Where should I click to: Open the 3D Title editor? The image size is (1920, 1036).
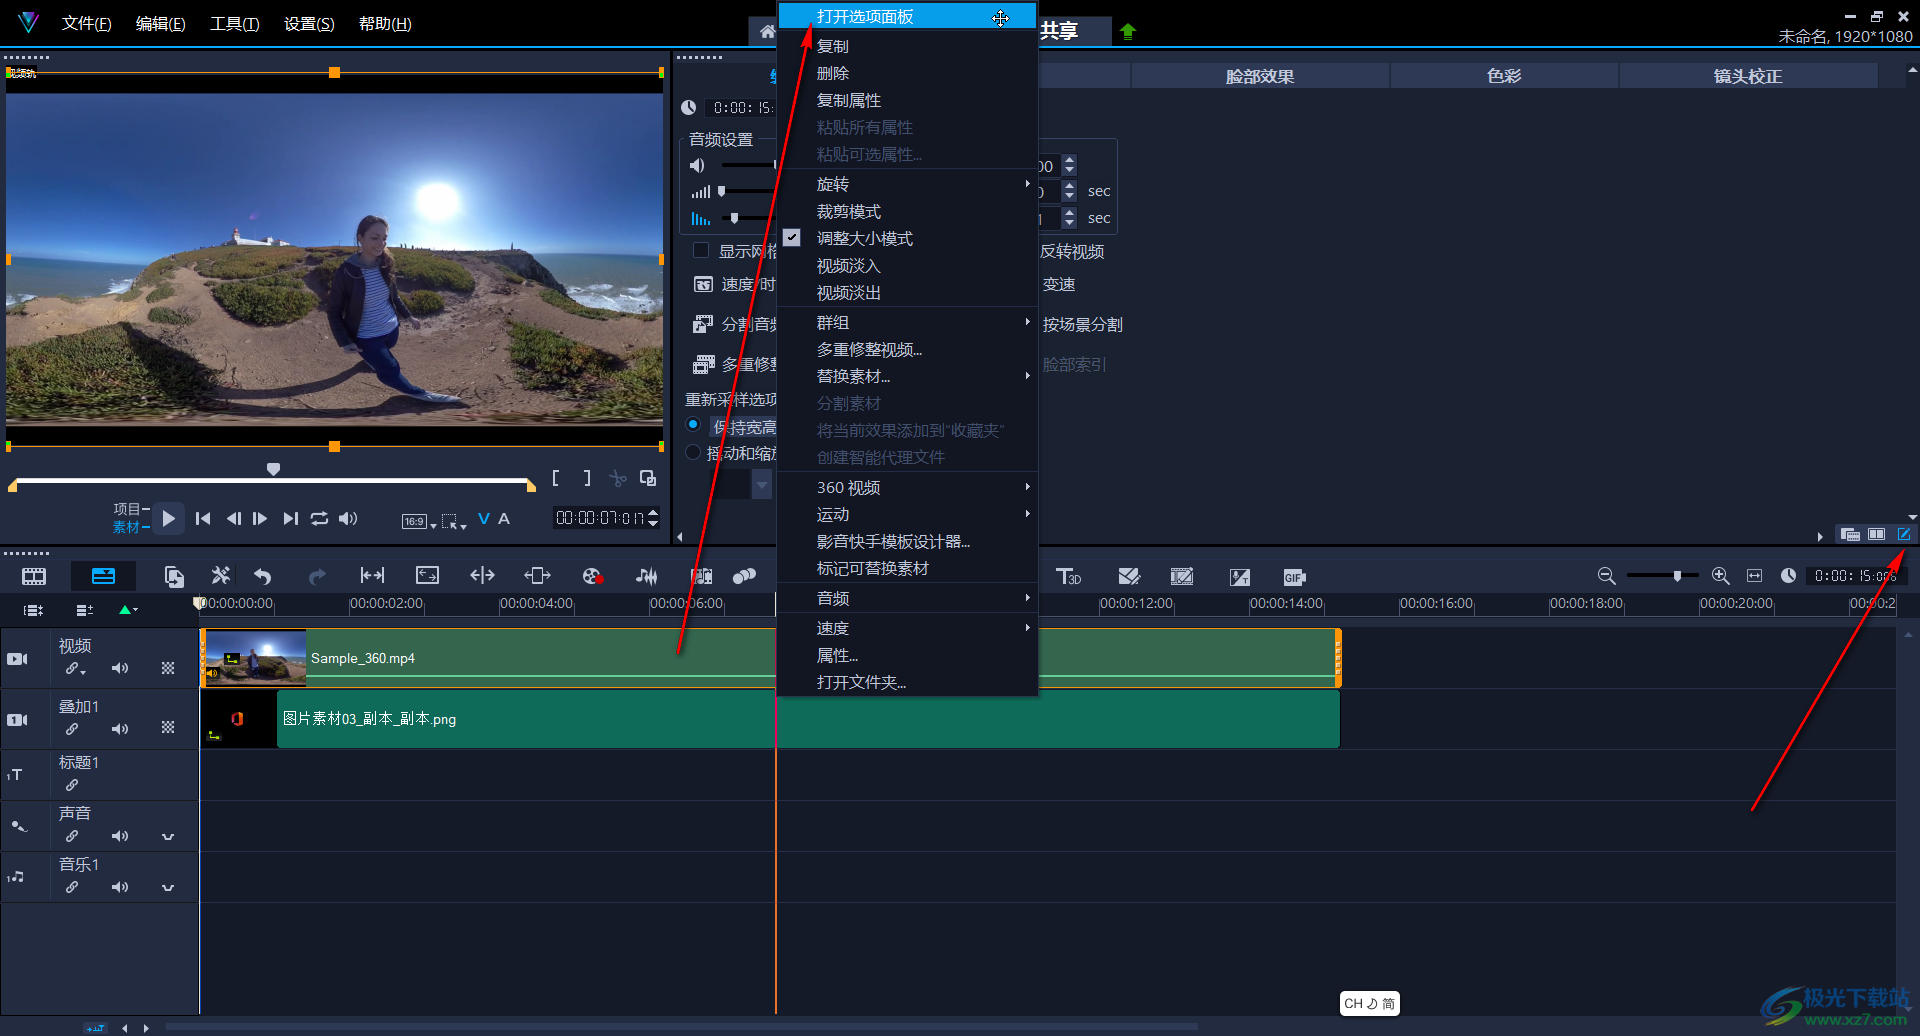pos(1068,576)
